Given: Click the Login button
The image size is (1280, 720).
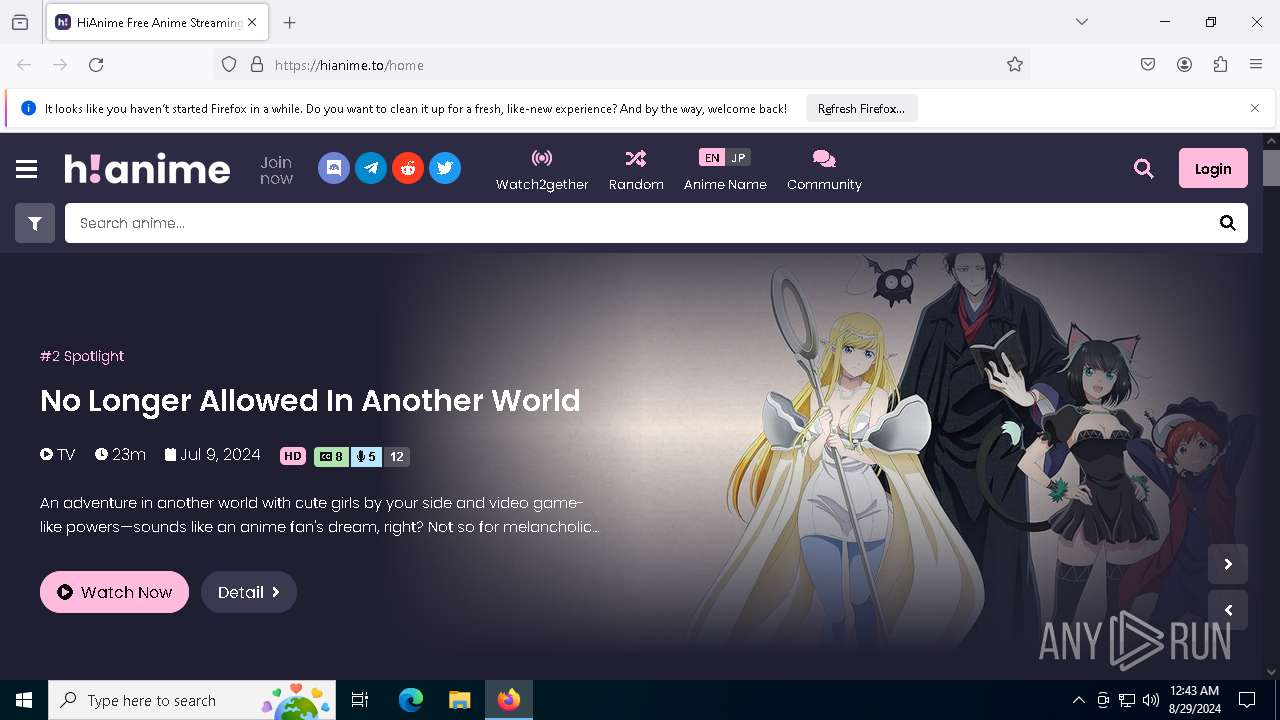Looking at the screenshot, I should coord(1213,168).
